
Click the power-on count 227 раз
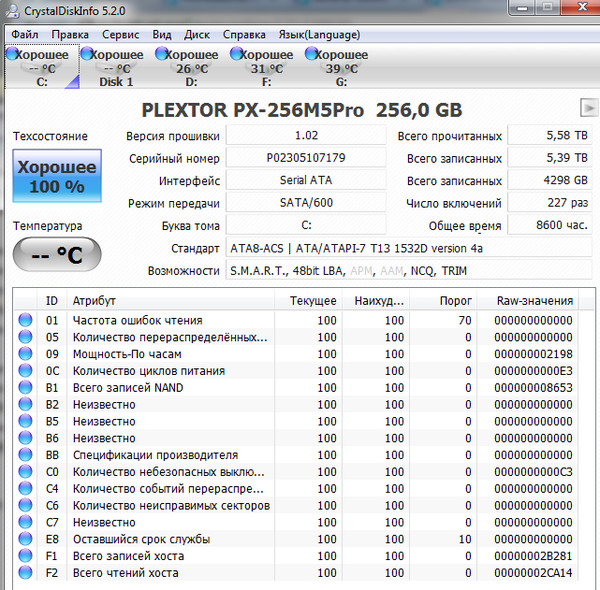click(550, 203)
